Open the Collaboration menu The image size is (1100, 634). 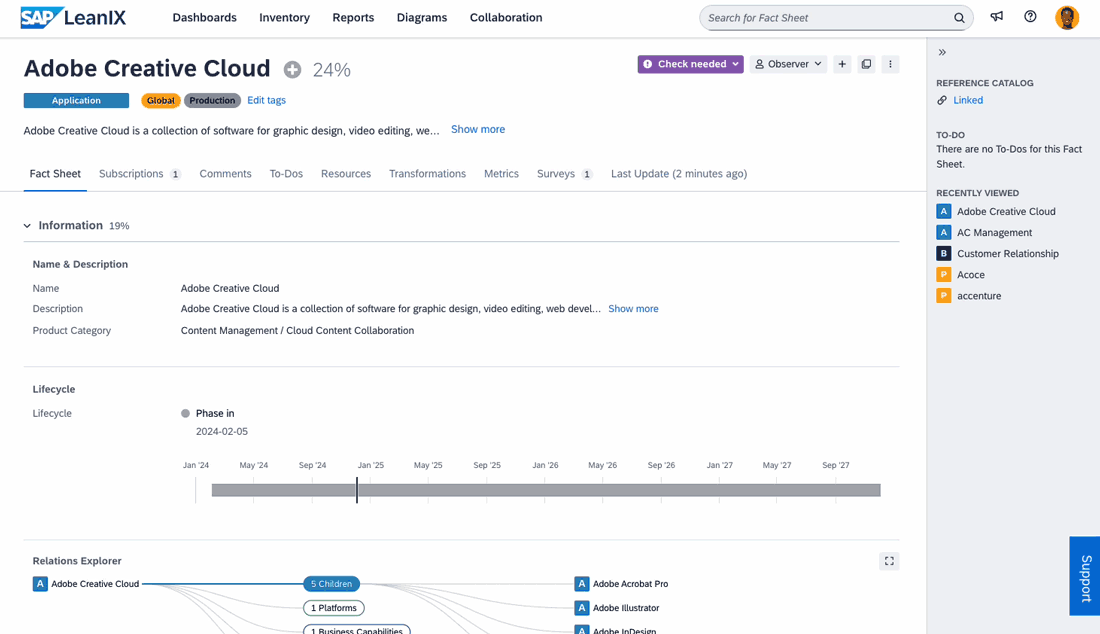click(x=506, y=18)
